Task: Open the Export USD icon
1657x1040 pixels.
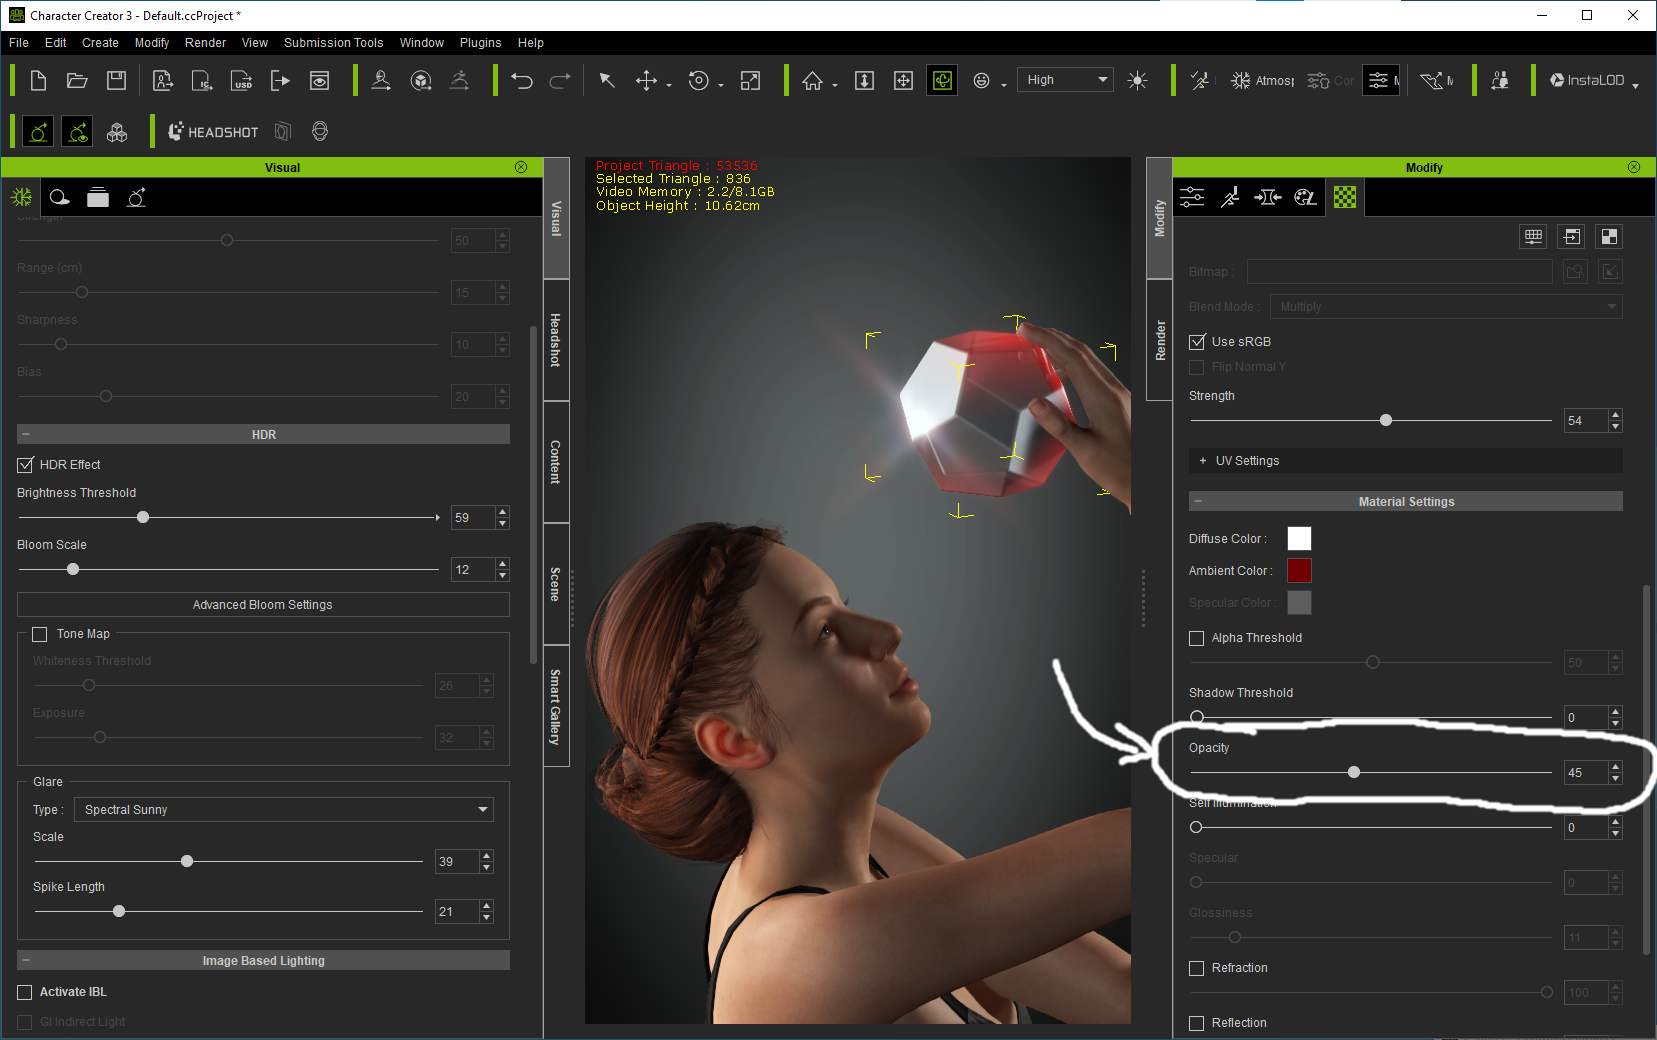Action: pyautogui.click(x=241, y=81)
